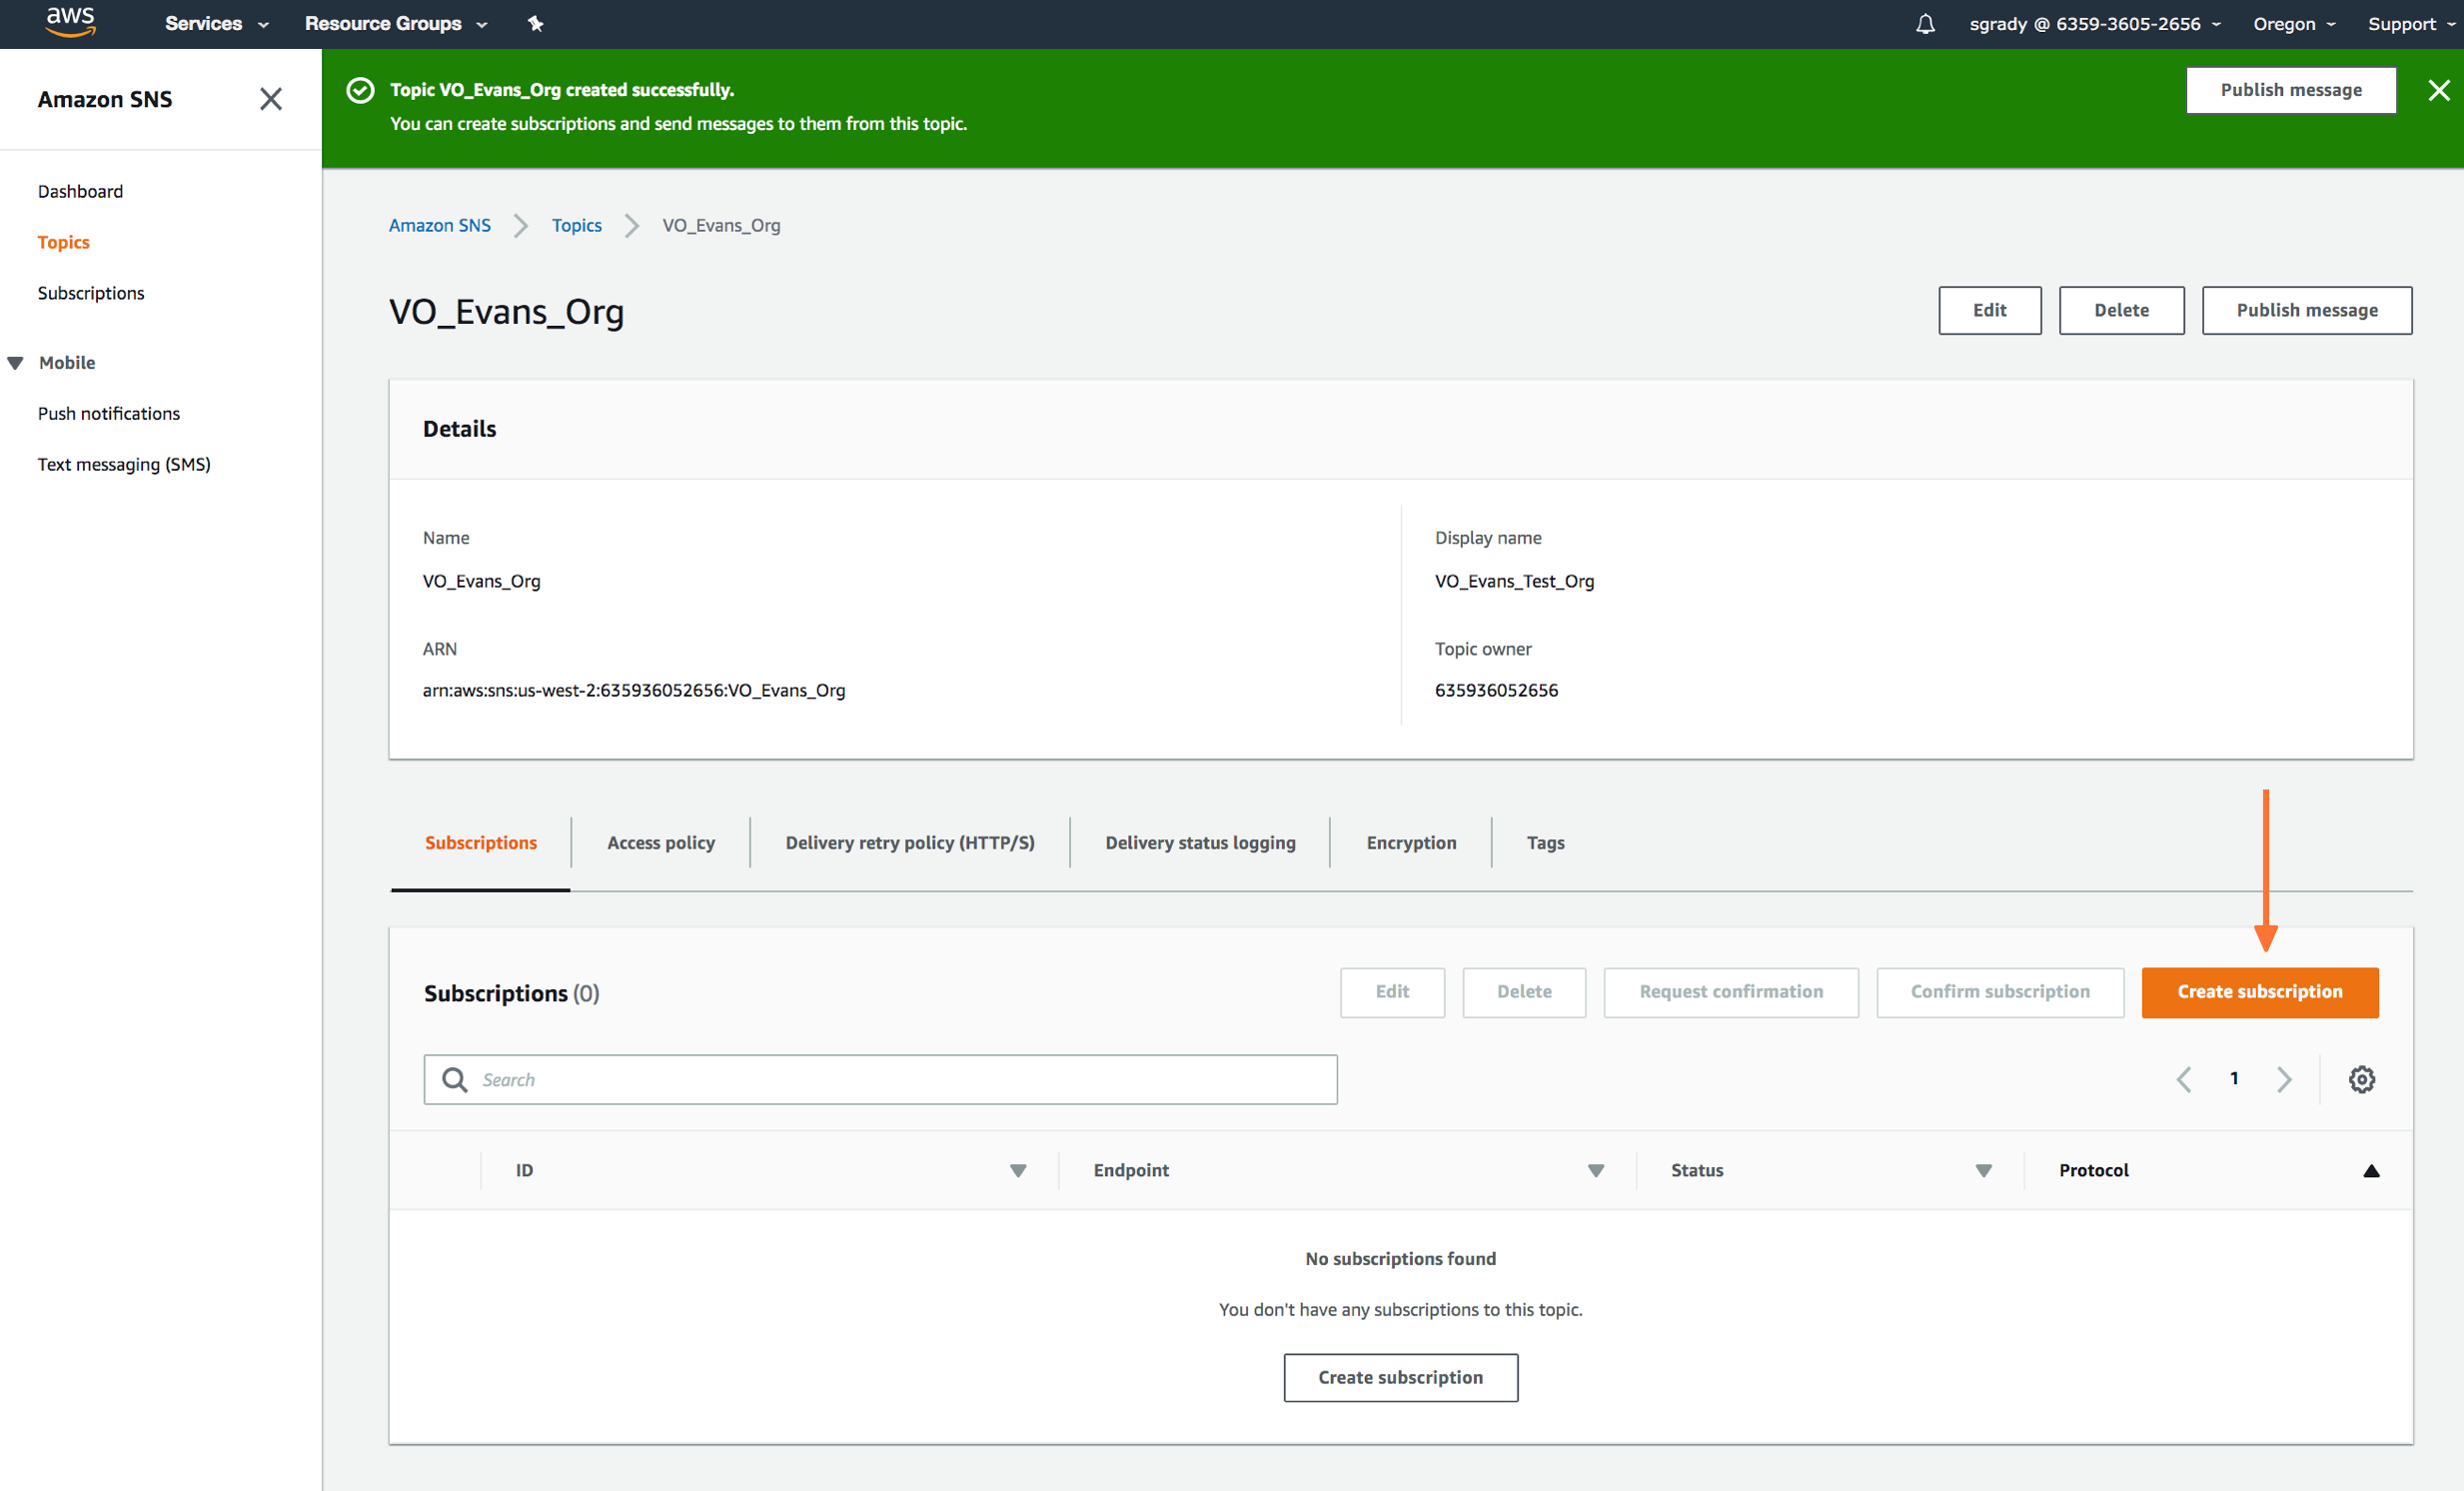Viewport: 2464px width, 1491px height.
Task: Open the Status column filter dropdown
Action: 1983,1171
